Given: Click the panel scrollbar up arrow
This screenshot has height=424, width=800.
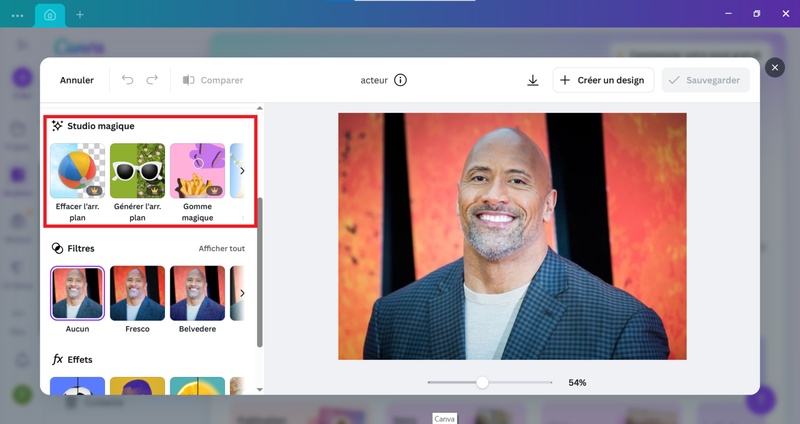Looking at the screenshot, I should click(x=260, y=108).
